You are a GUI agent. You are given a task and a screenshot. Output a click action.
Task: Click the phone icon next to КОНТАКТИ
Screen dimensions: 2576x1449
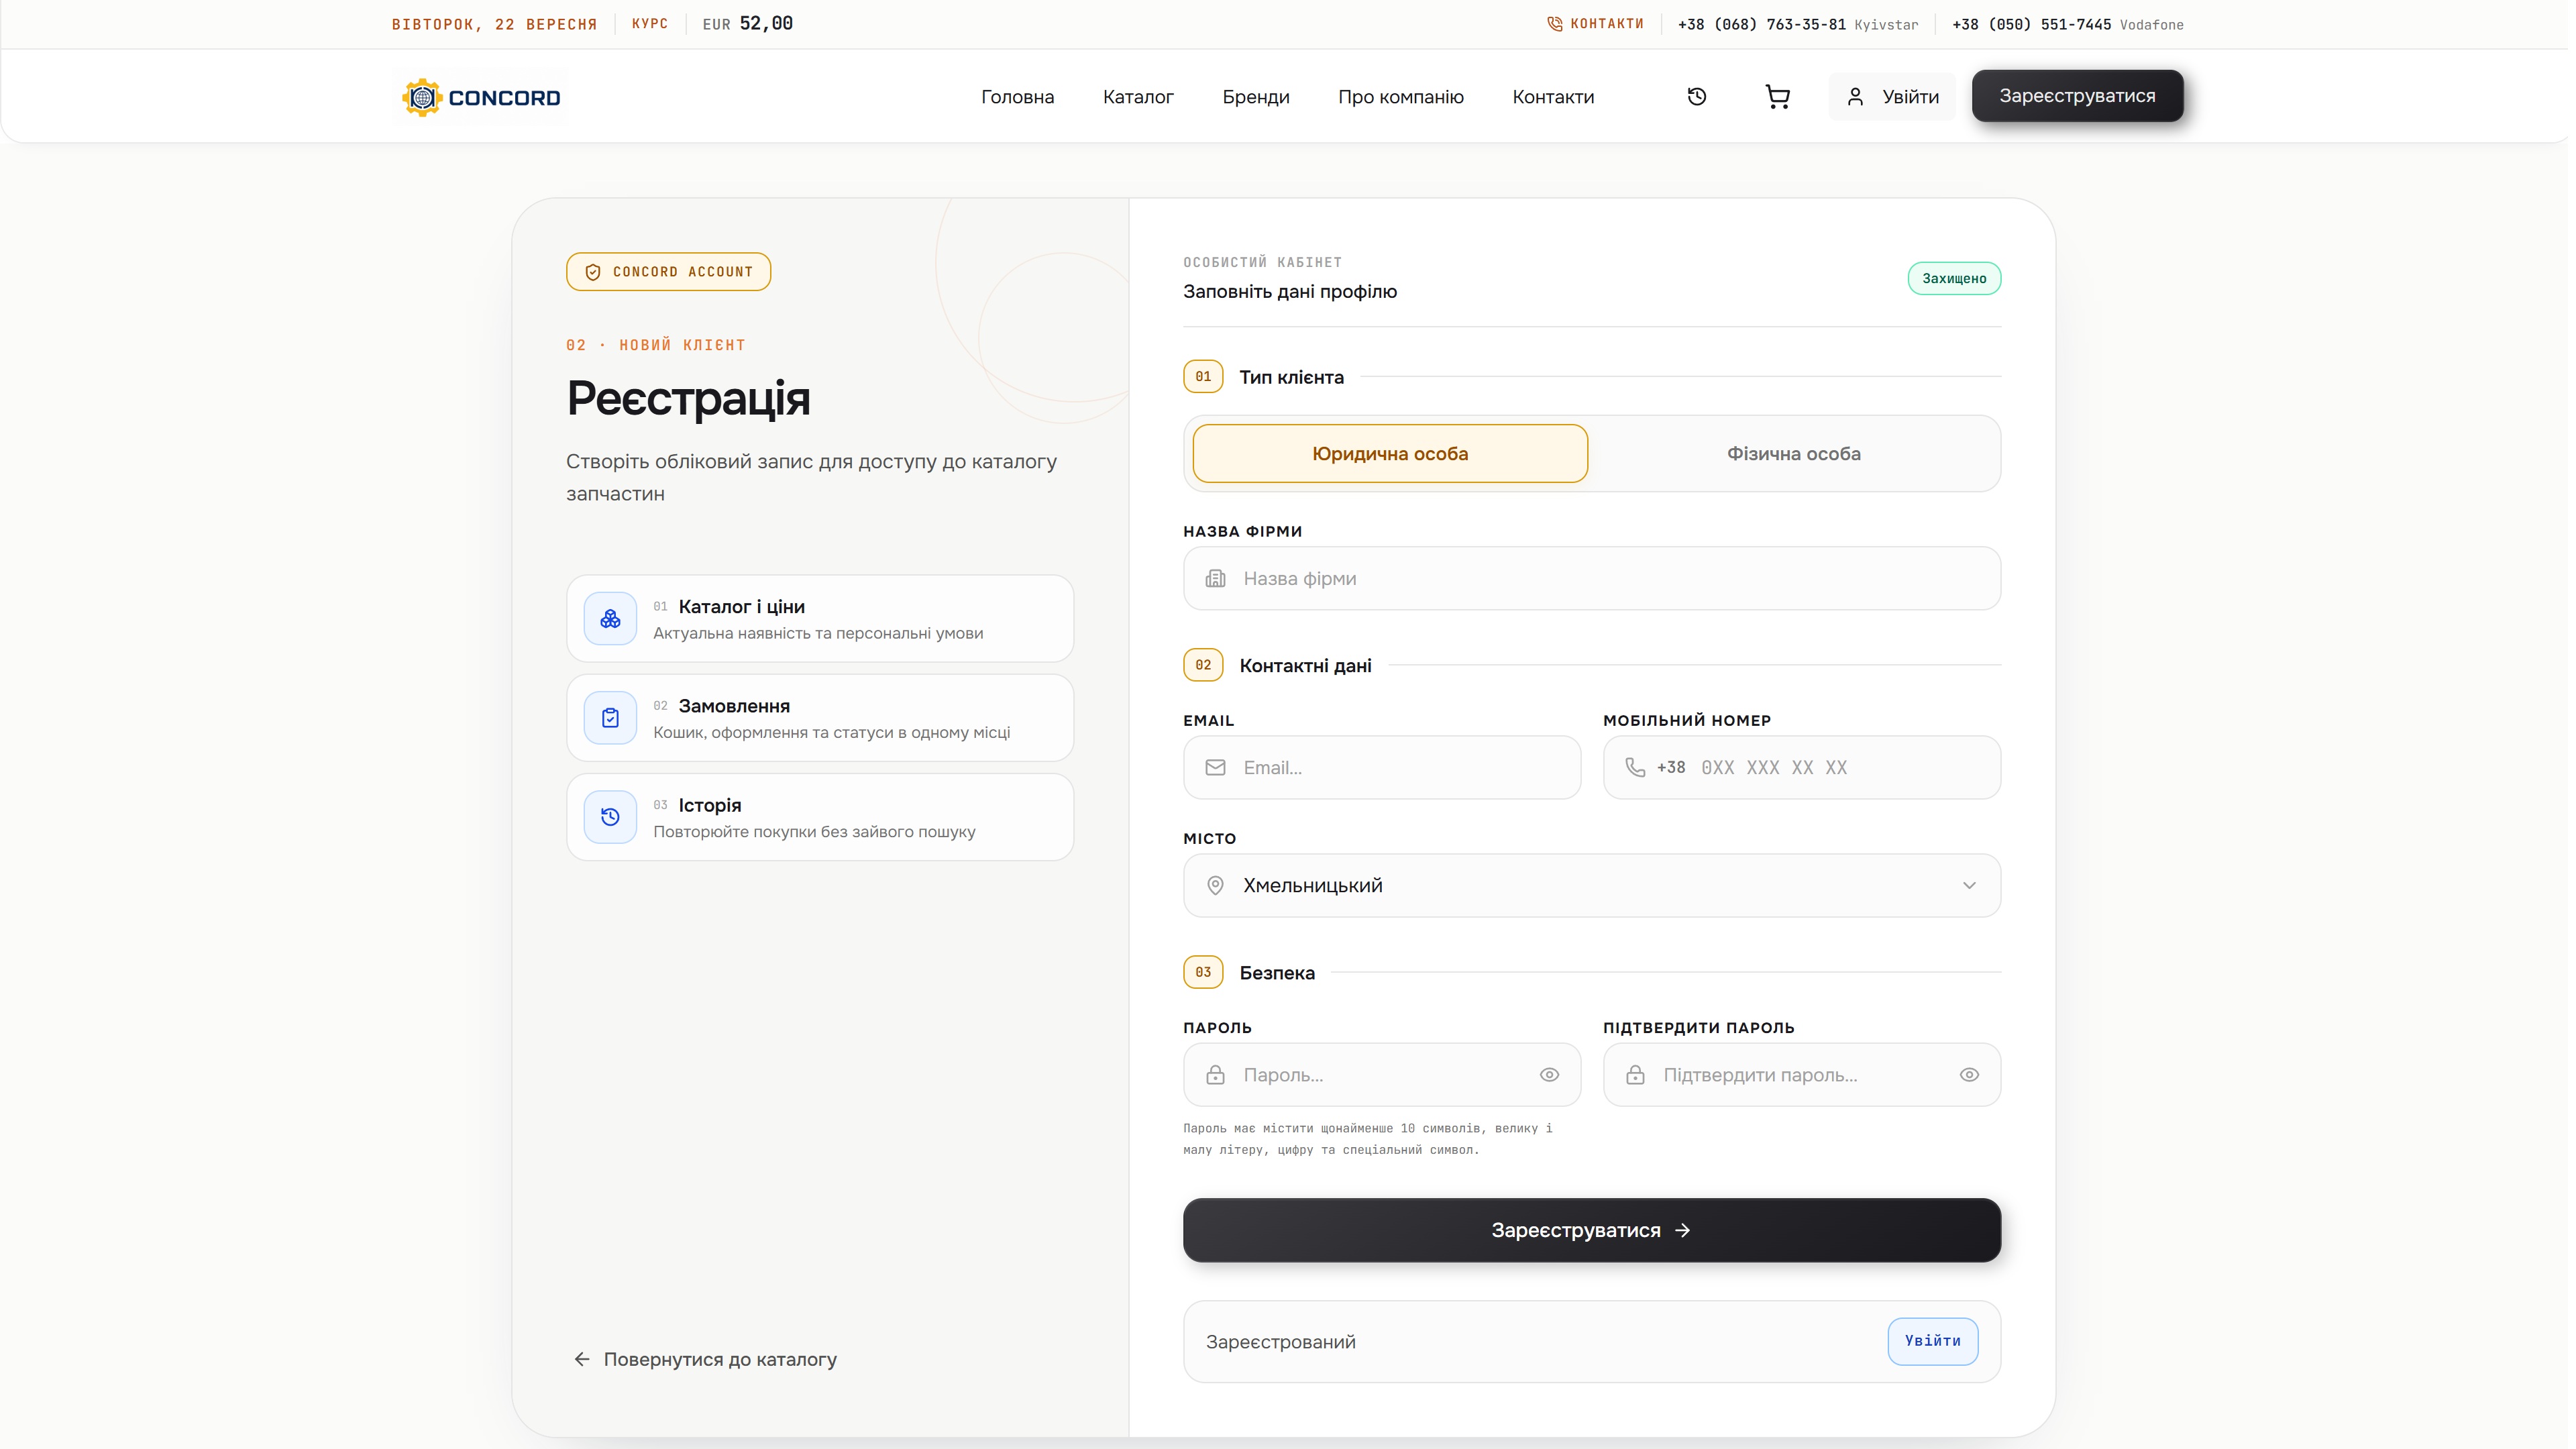[x=1554, y=24]
